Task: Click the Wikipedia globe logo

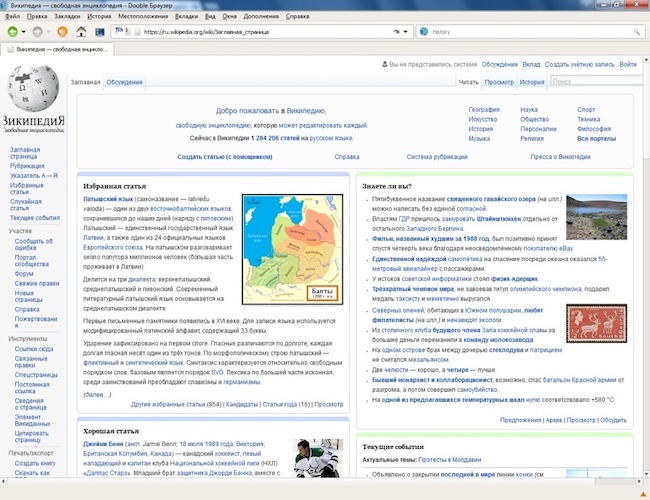Action: 34,88
